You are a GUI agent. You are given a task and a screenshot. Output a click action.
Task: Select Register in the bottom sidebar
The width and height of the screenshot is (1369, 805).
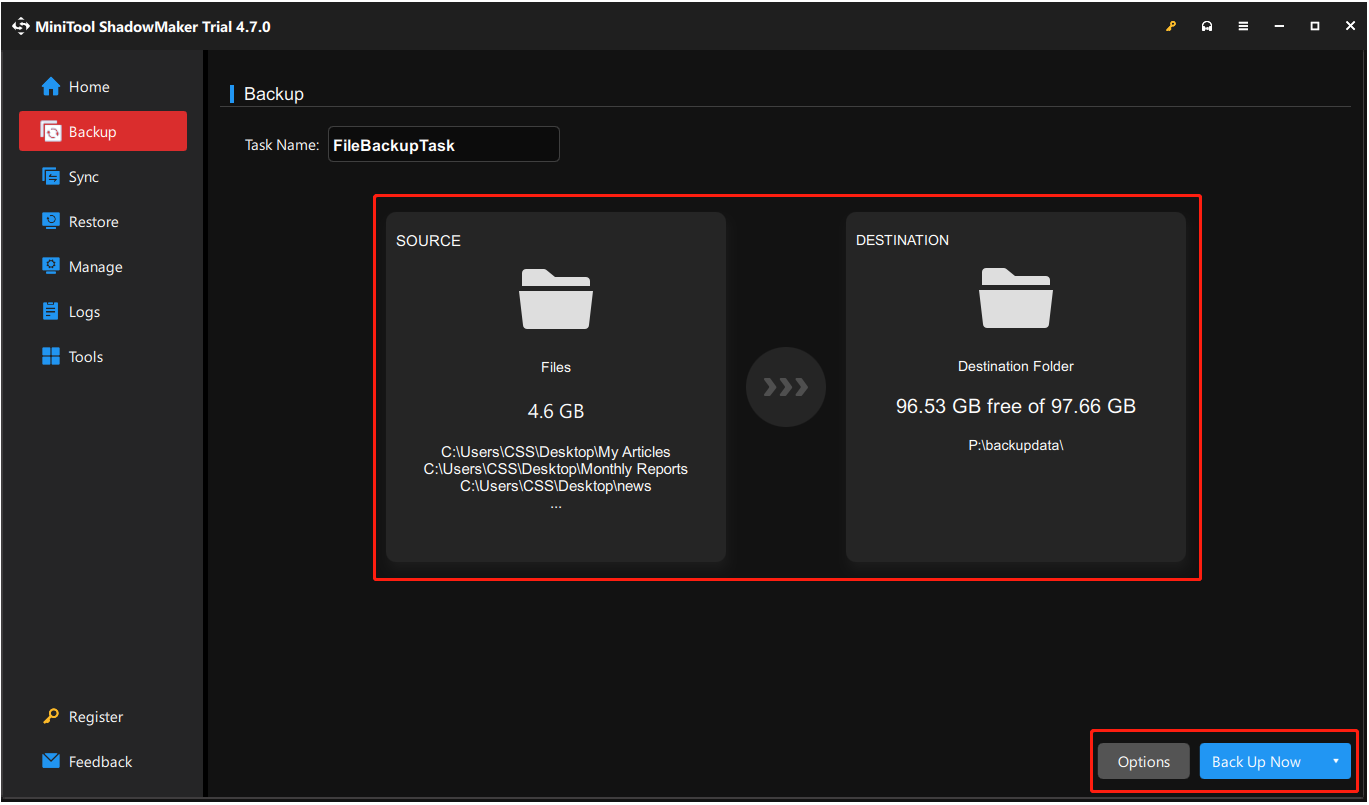pyautogui.click(x=94, y=716)
